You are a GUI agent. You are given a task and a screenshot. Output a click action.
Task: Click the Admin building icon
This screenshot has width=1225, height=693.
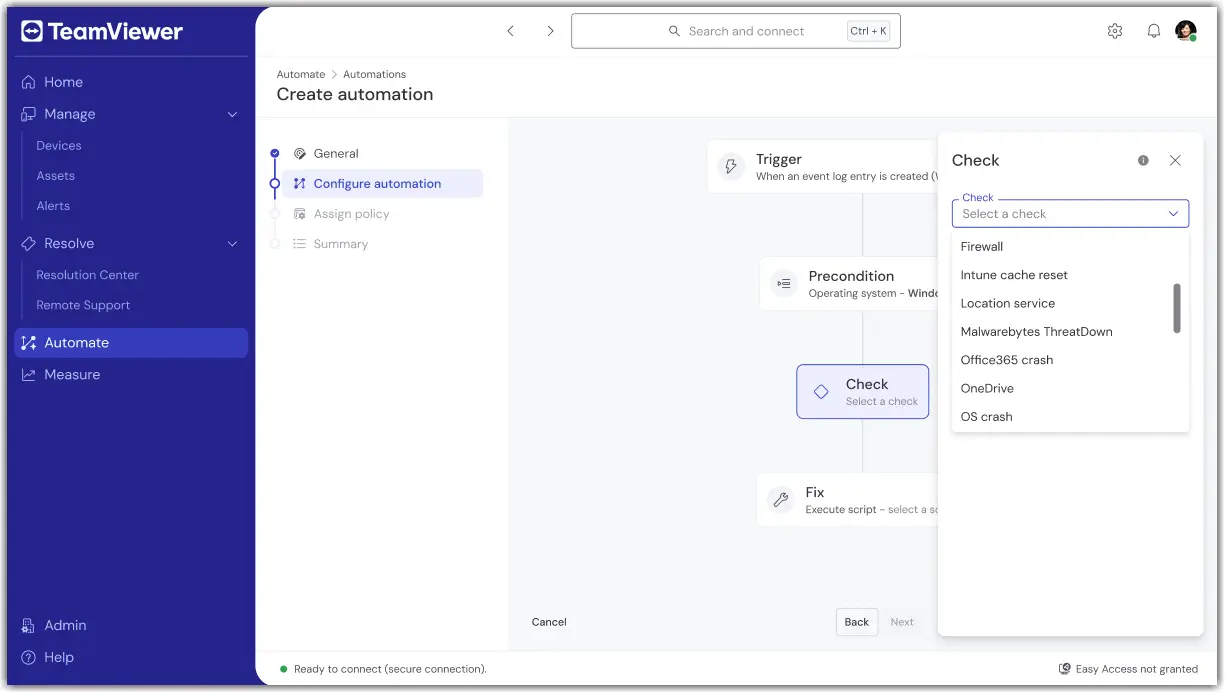tap(29, 625)
